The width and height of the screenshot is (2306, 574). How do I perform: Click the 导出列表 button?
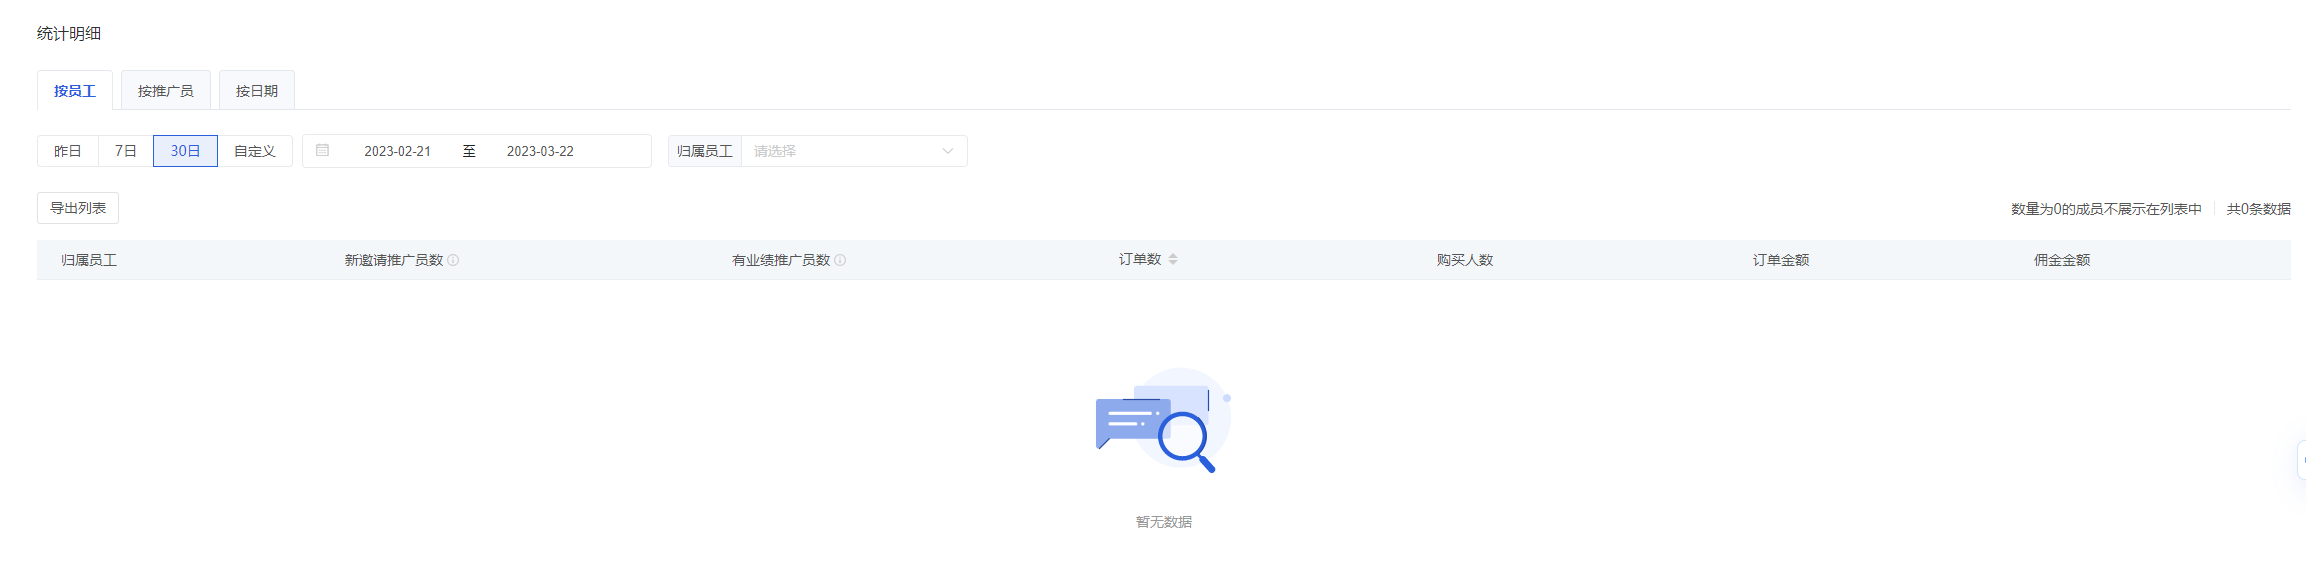[78, 208]
